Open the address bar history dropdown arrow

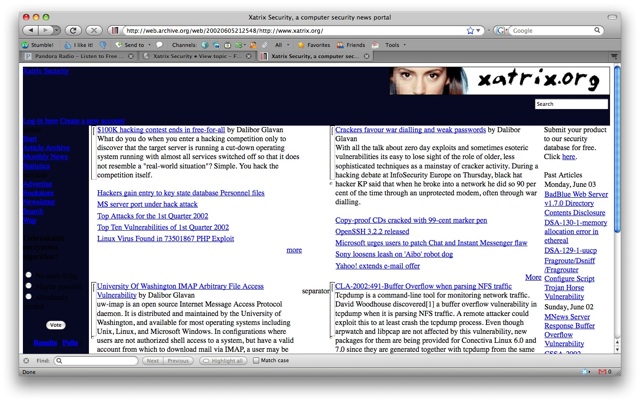point(478,31)
